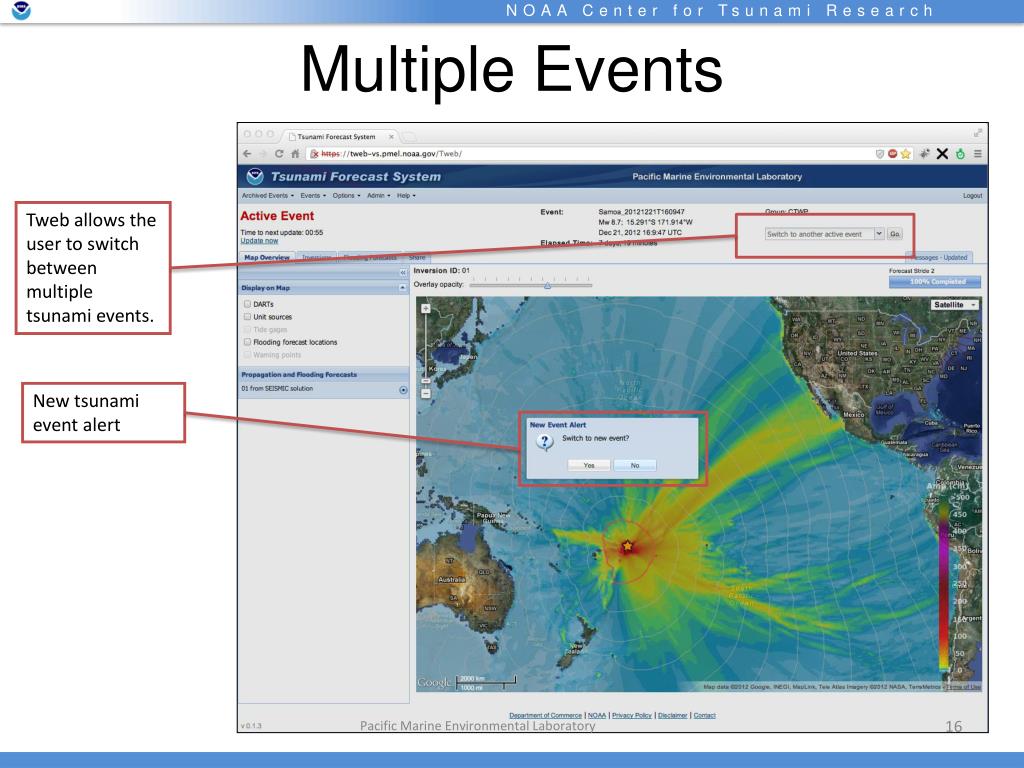
Task: Click Yes in New Event Alert
Action: click(x=588, y=465)
